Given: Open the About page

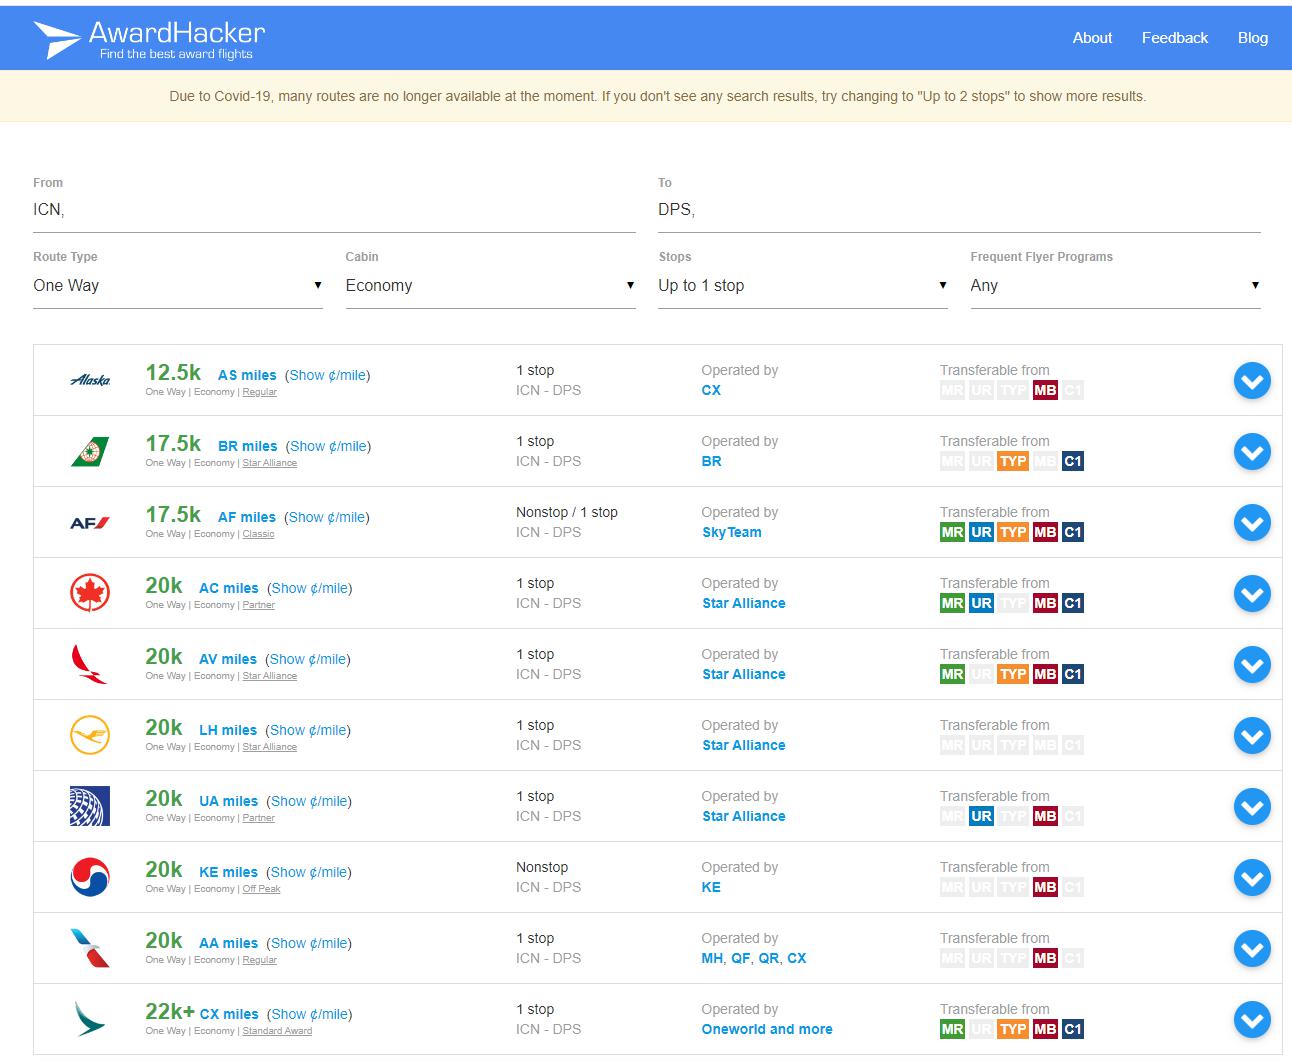Looking at the screenshot, I should pyautogui.click(x=1092, y=38).
